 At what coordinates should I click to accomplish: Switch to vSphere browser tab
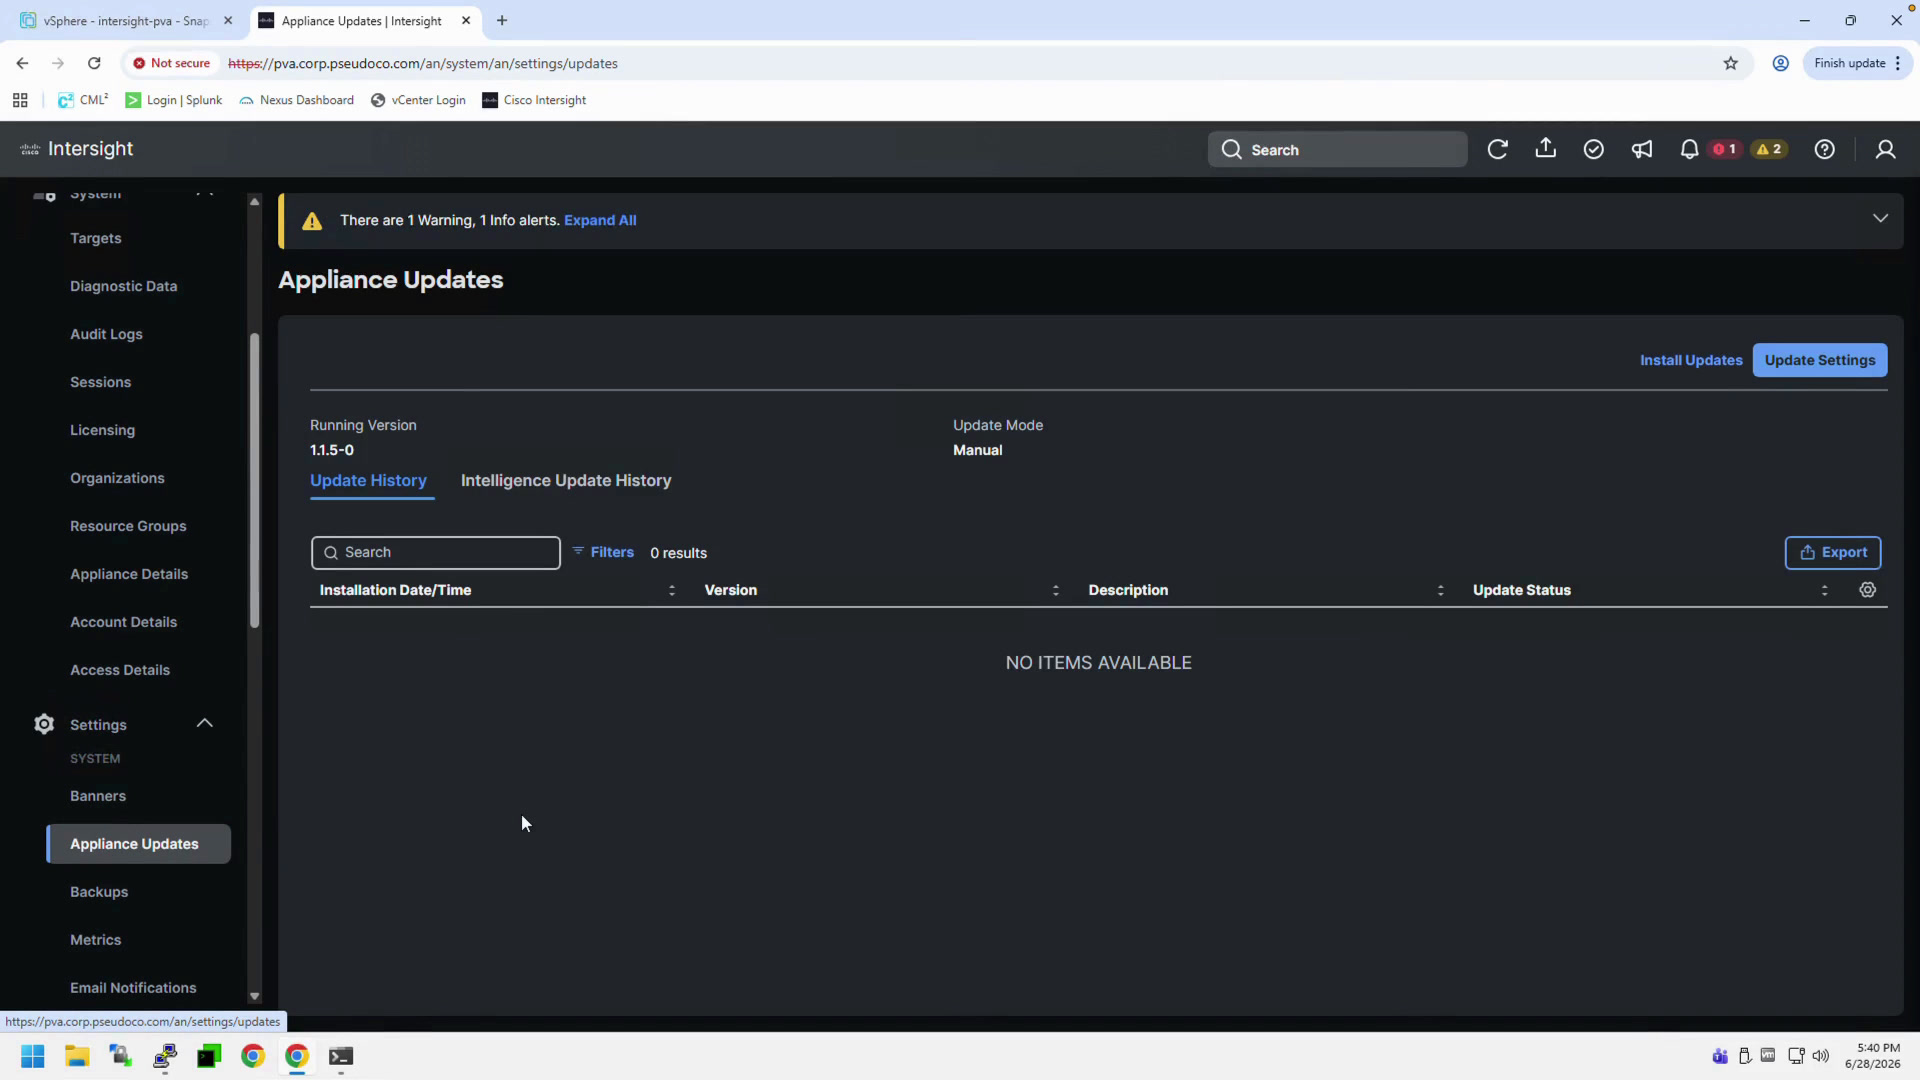pyautogui.click(x=126, y=20)
